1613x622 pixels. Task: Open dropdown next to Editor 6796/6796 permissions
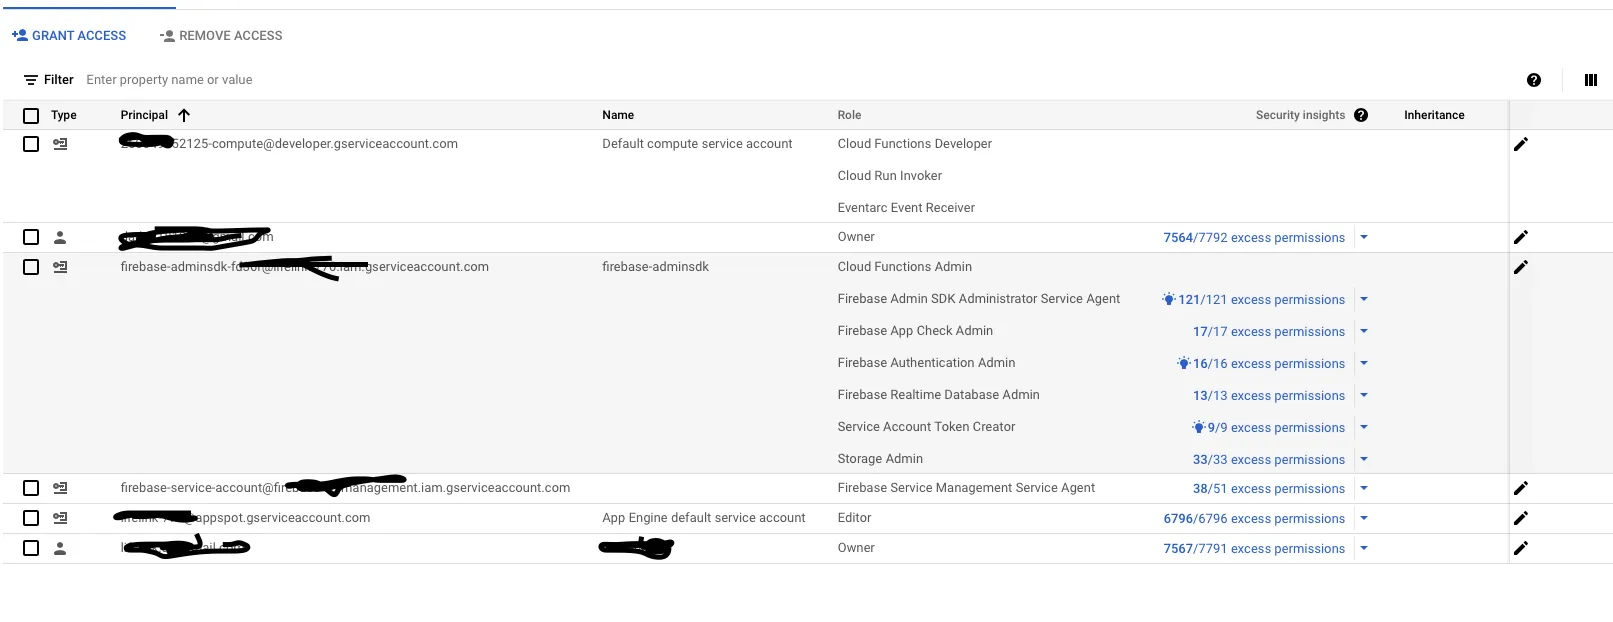(x=1364, y=518)
